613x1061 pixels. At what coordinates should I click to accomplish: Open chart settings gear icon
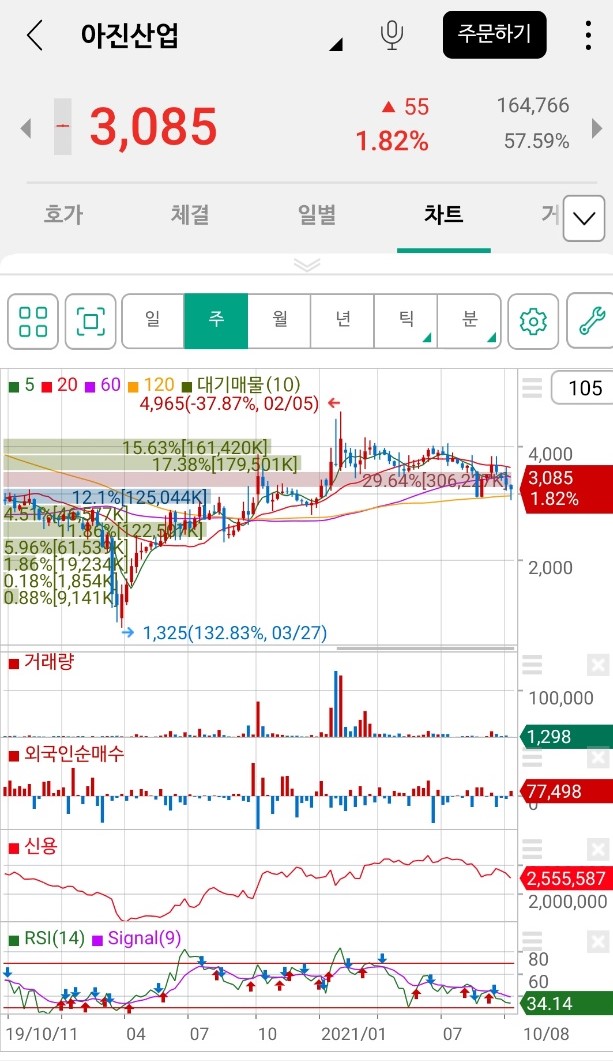tap(533, 321)
